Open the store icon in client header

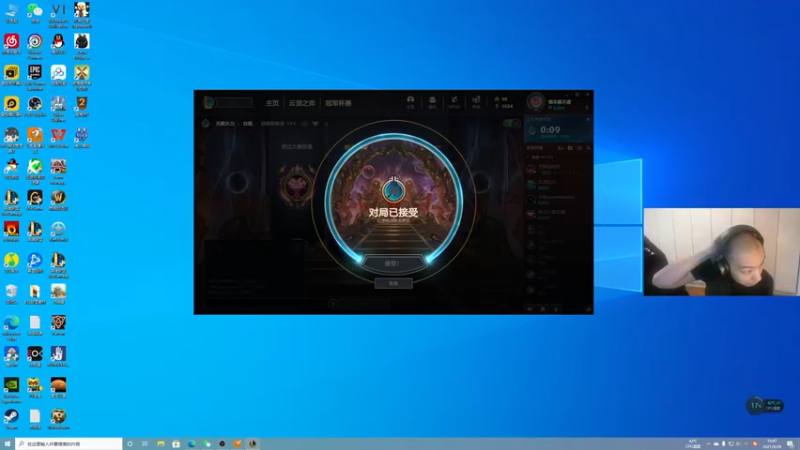click(x=476, y=102)
